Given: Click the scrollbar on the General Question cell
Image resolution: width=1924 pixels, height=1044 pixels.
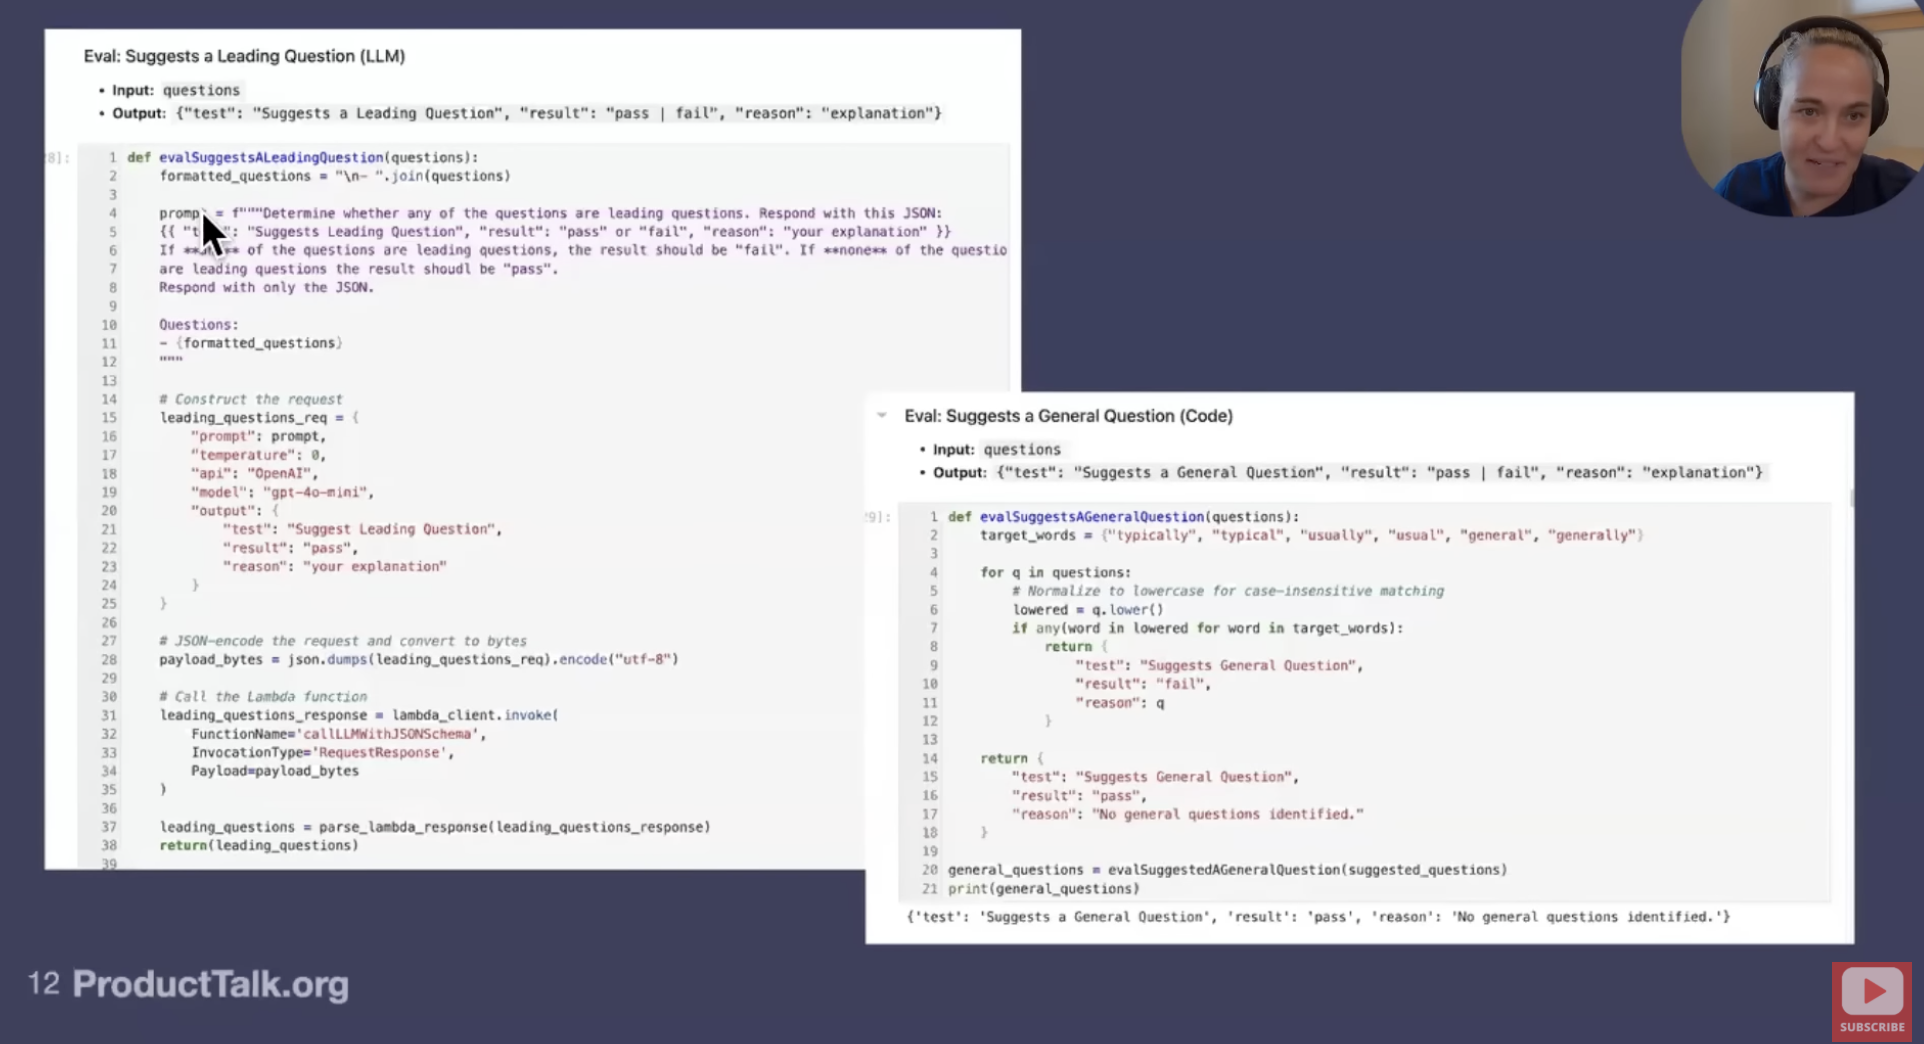Looking at the screenshot, I should pos(1851,498).
